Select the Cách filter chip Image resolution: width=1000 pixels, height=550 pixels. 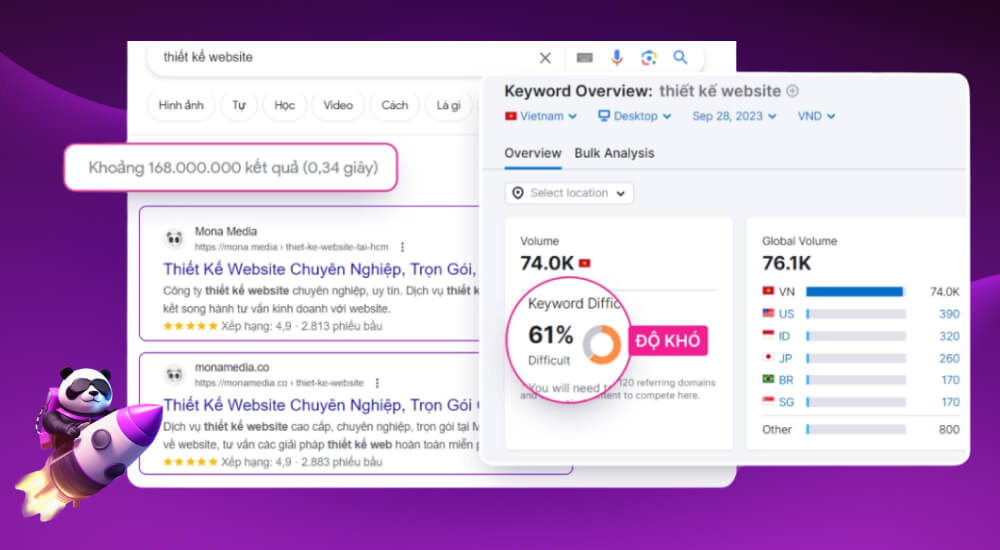394,105
